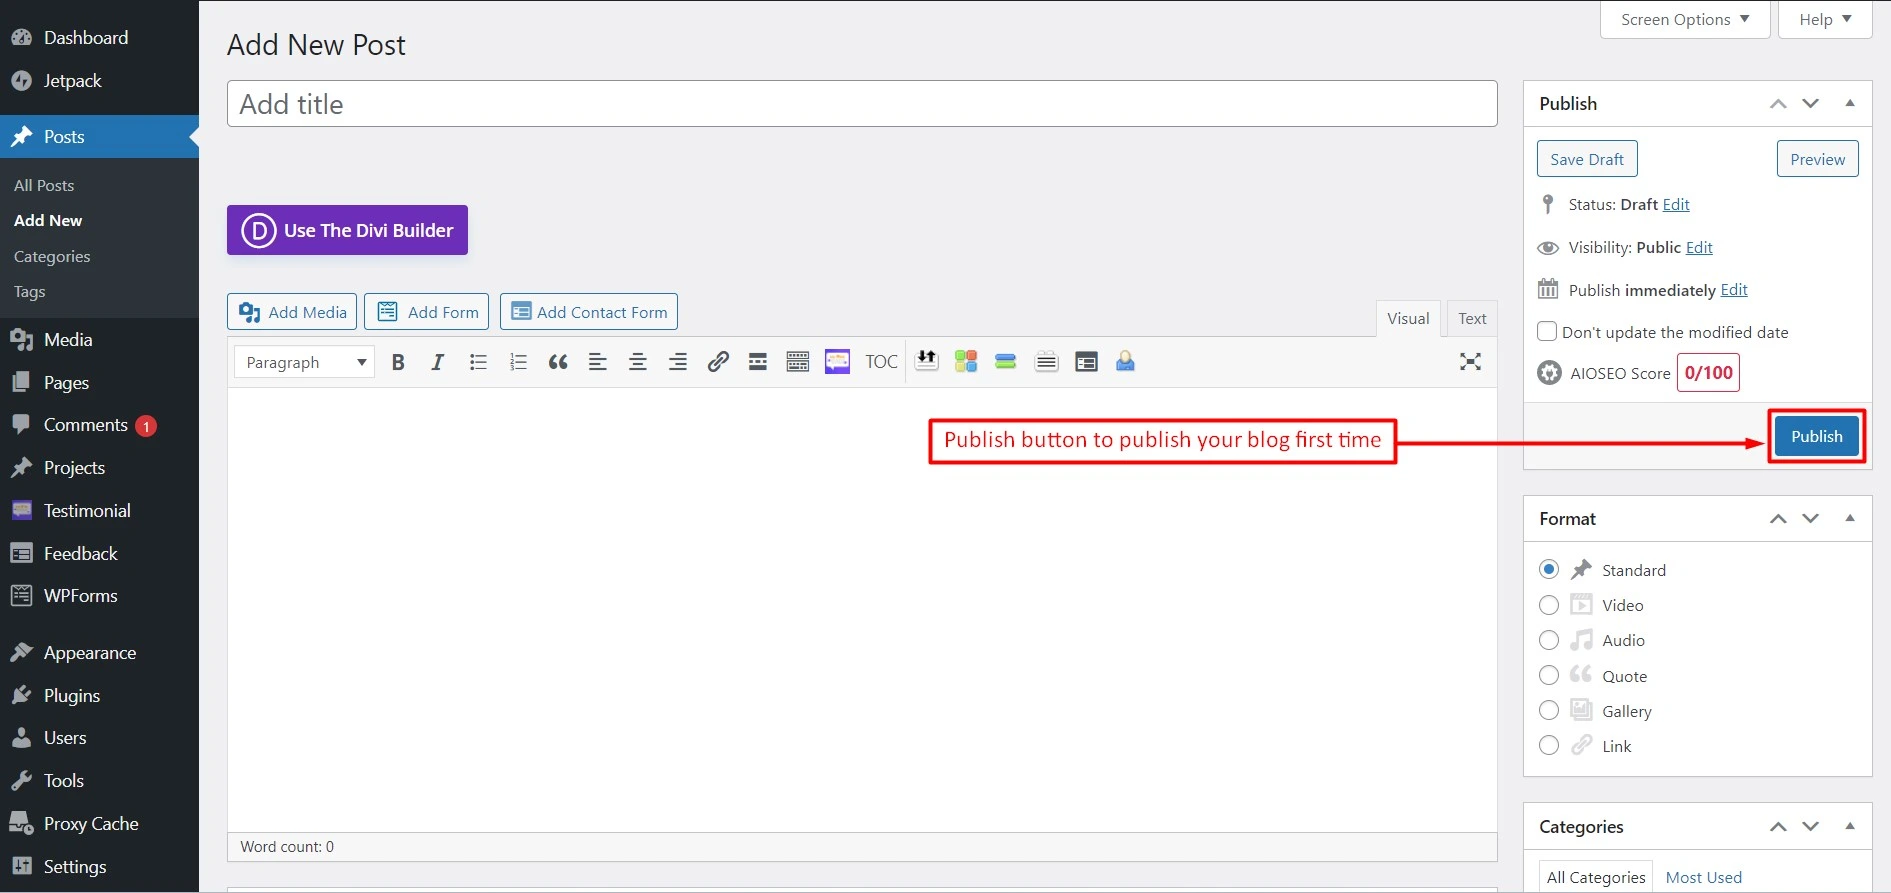
Task: Open the Dashboard menu
Action: coord(99,38)
